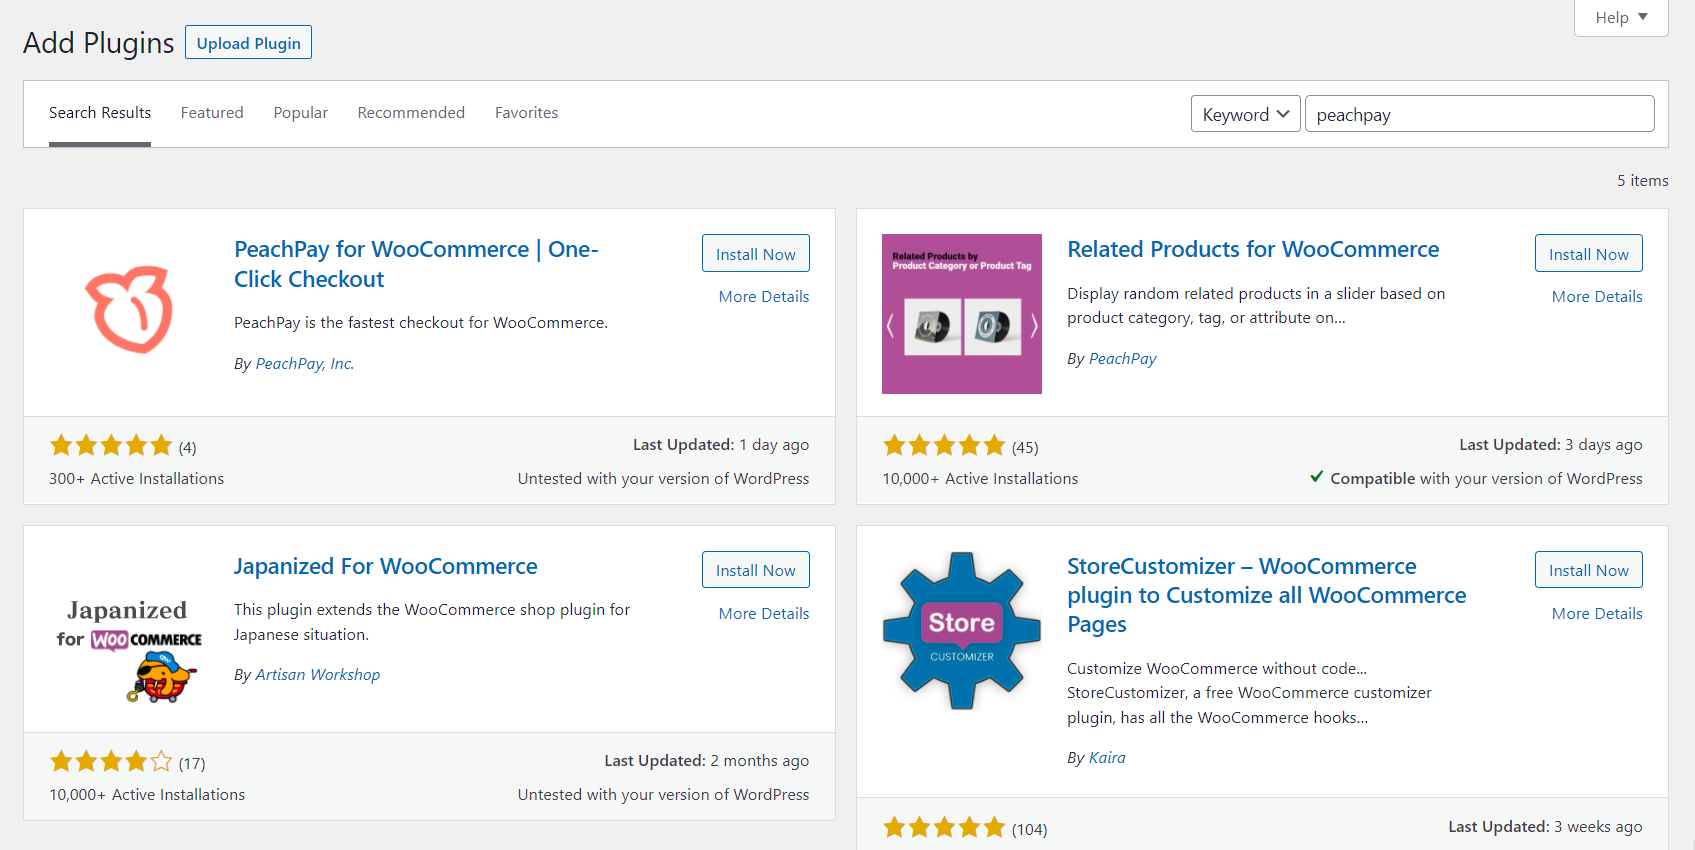Open the Recommended plugins tab

point(411,113)
